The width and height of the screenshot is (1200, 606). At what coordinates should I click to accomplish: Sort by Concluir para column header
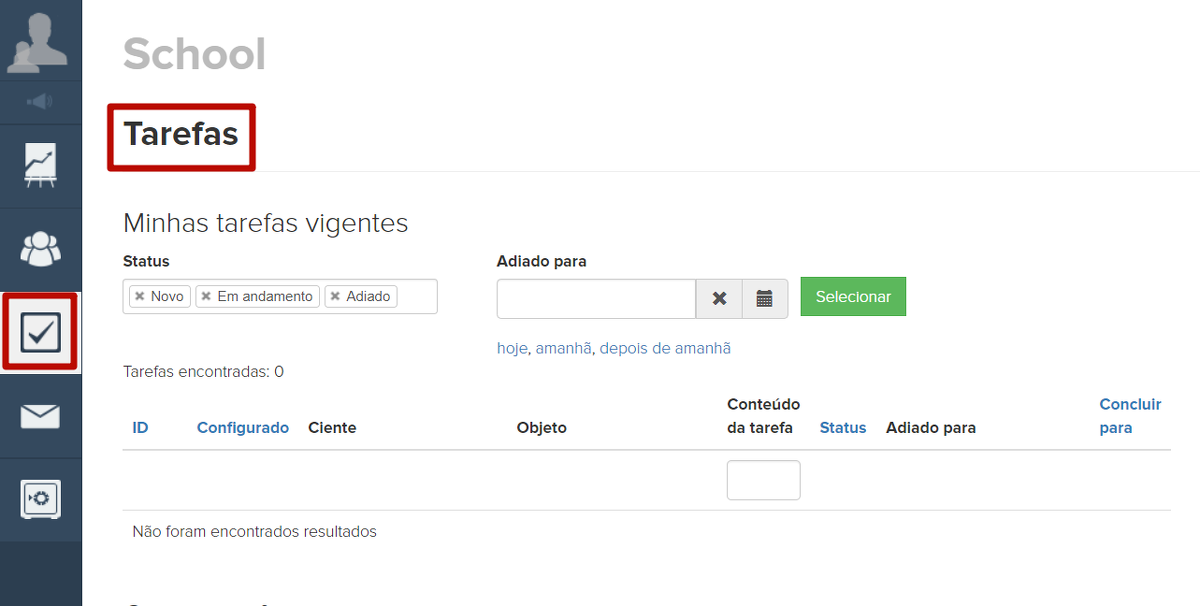[x=1130, y=416]
